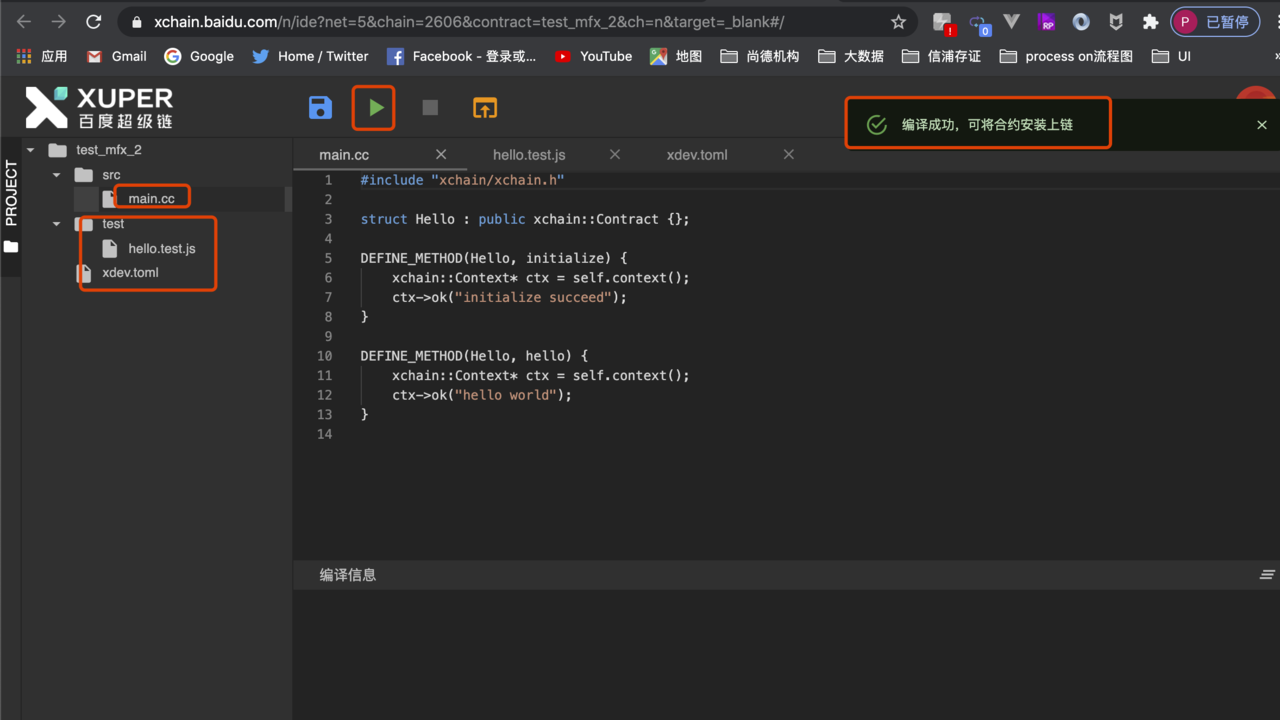Viewport: 1280px width, 720px height.
Task: Collapse the test folder
Action: point(57,224)
